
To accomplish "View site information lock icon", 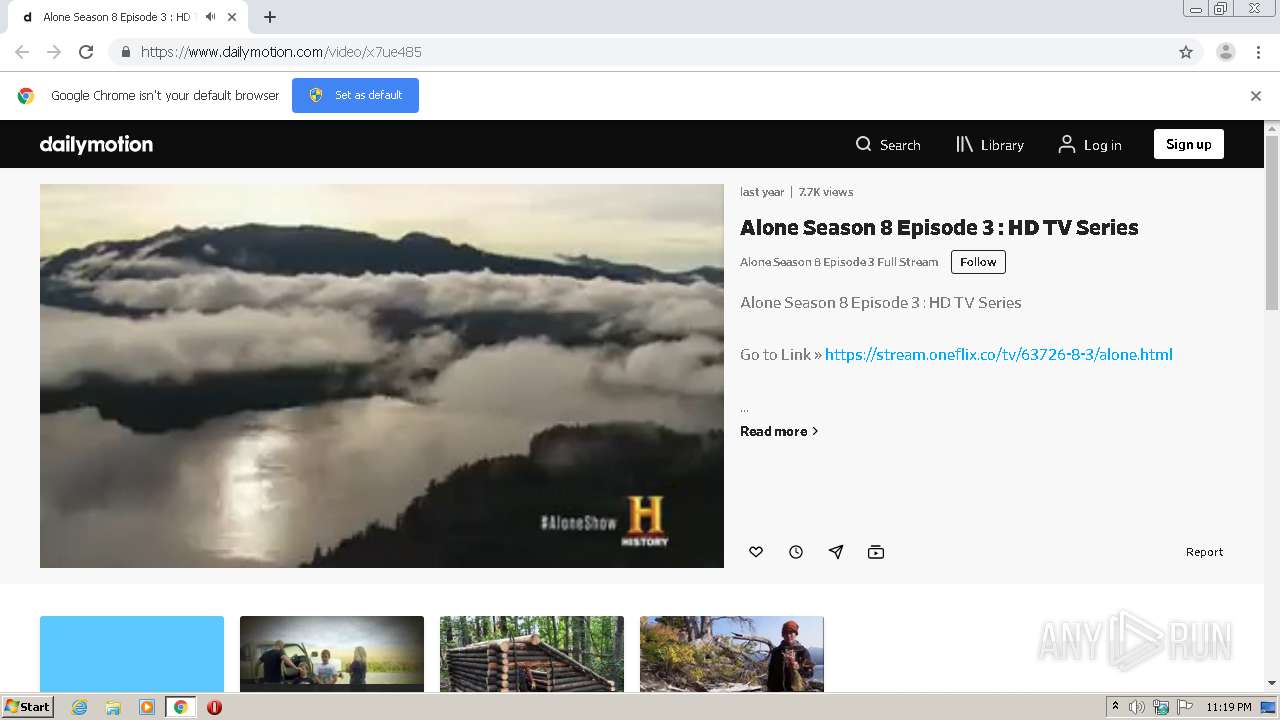I will click(x=125, y=52).
